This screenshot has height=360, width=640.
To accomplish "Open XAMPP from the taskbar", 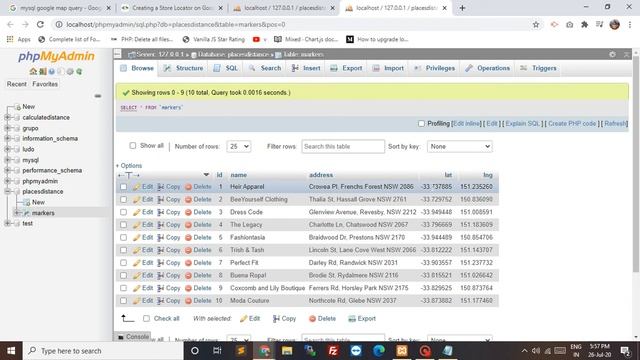I will point(402,351).
